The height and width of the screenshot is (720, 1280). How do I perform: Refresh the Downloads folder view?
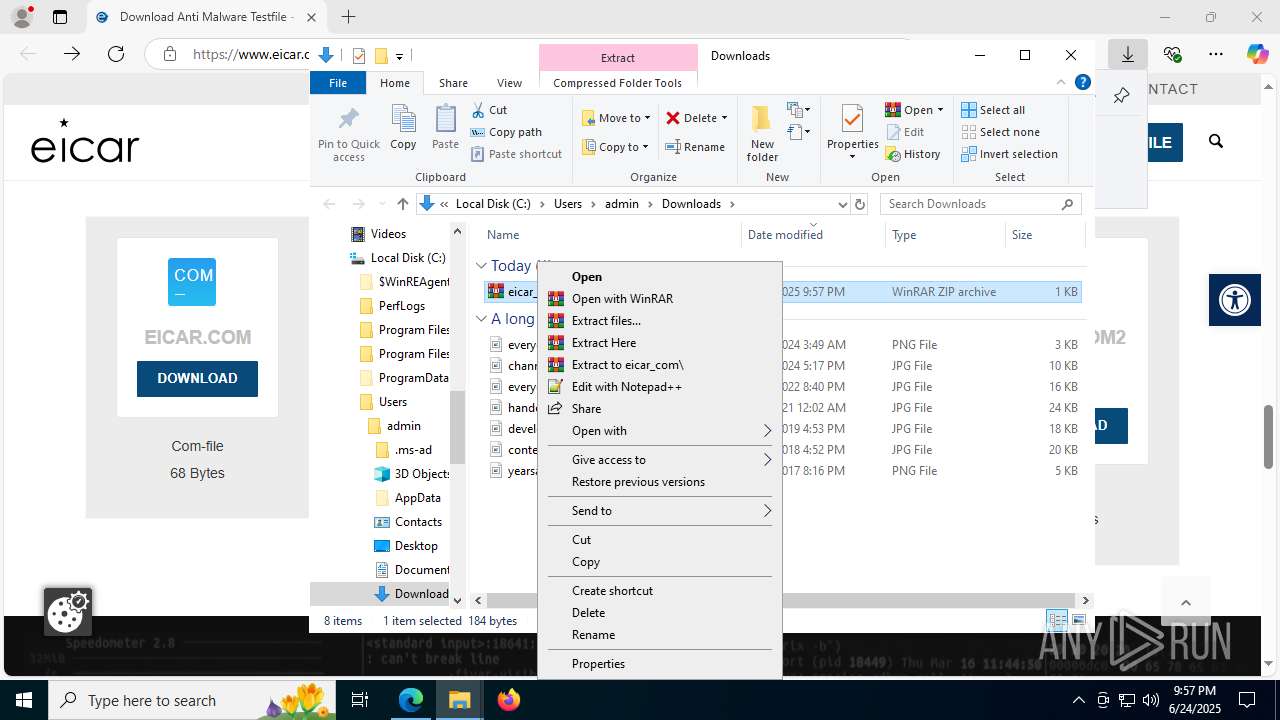(x=859, y=204)
